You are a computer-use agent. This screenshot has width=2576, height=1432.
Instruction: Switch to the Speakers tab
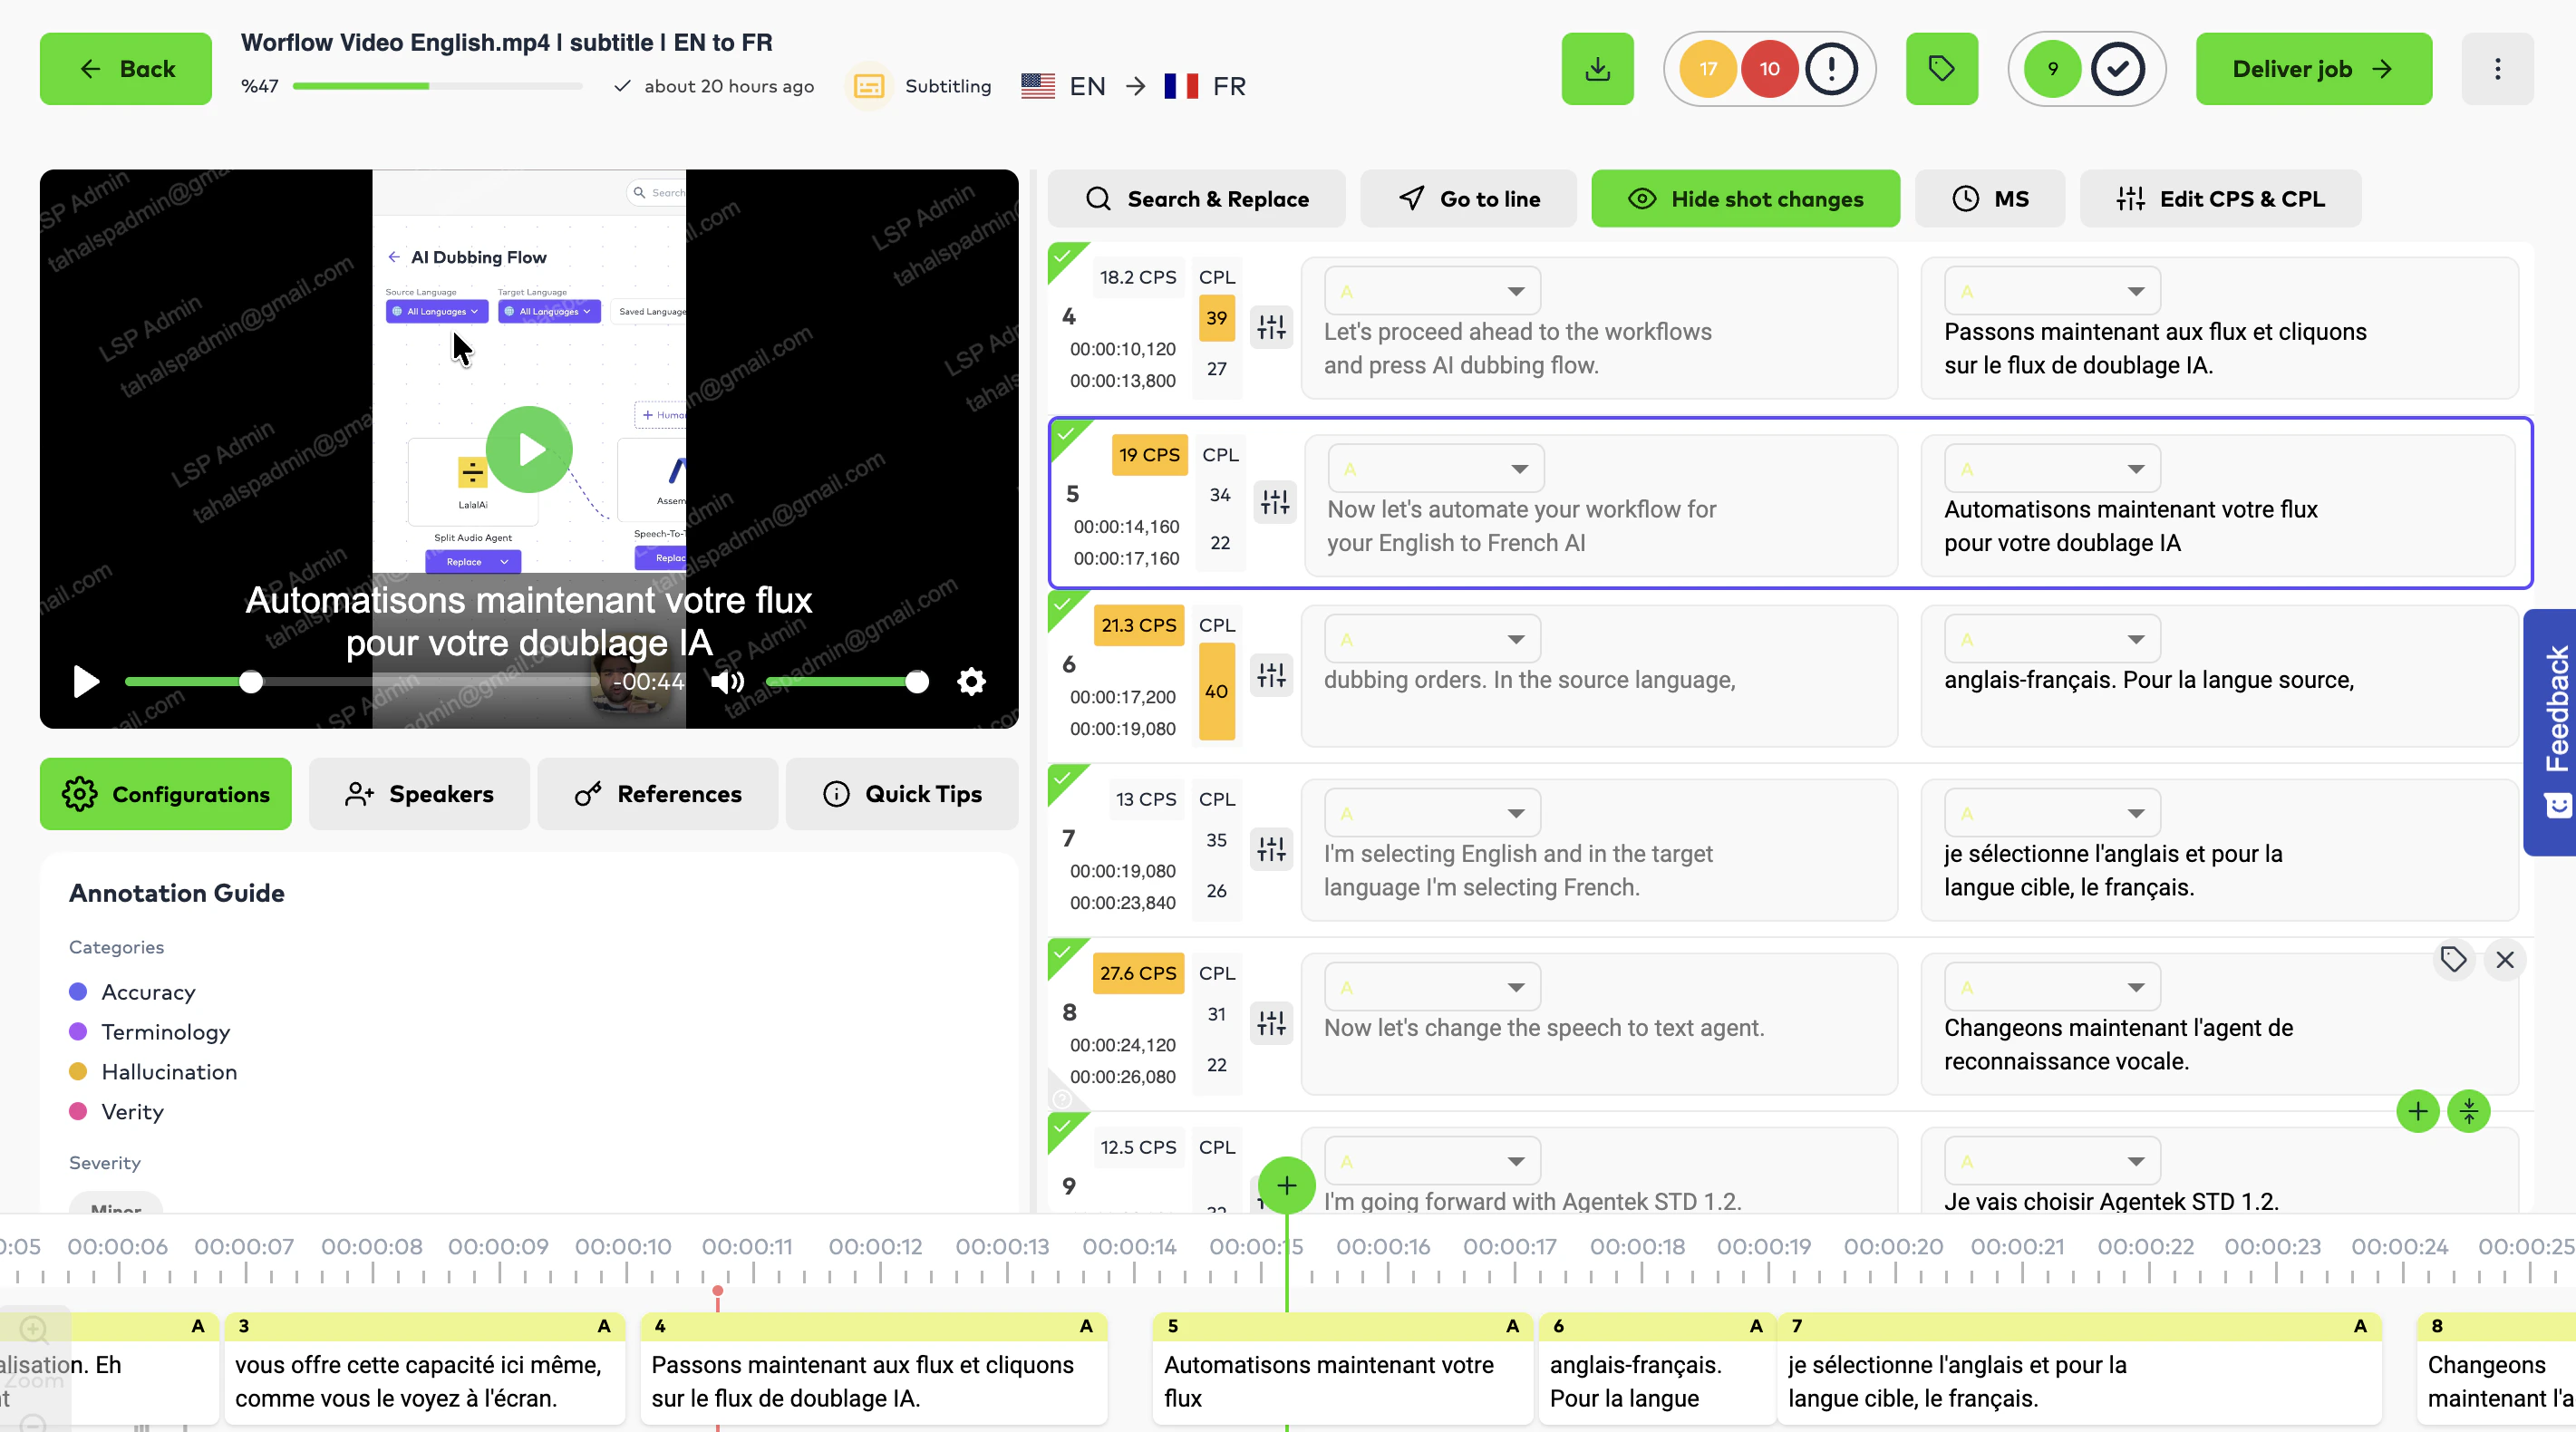tap(419, 794)
